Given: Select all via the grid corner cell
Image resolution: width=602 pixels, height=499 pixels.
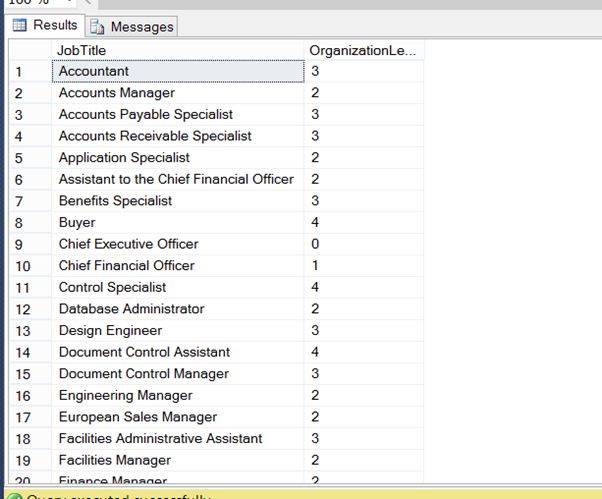Looking at the screenshot, I should (x=29, y=50).
